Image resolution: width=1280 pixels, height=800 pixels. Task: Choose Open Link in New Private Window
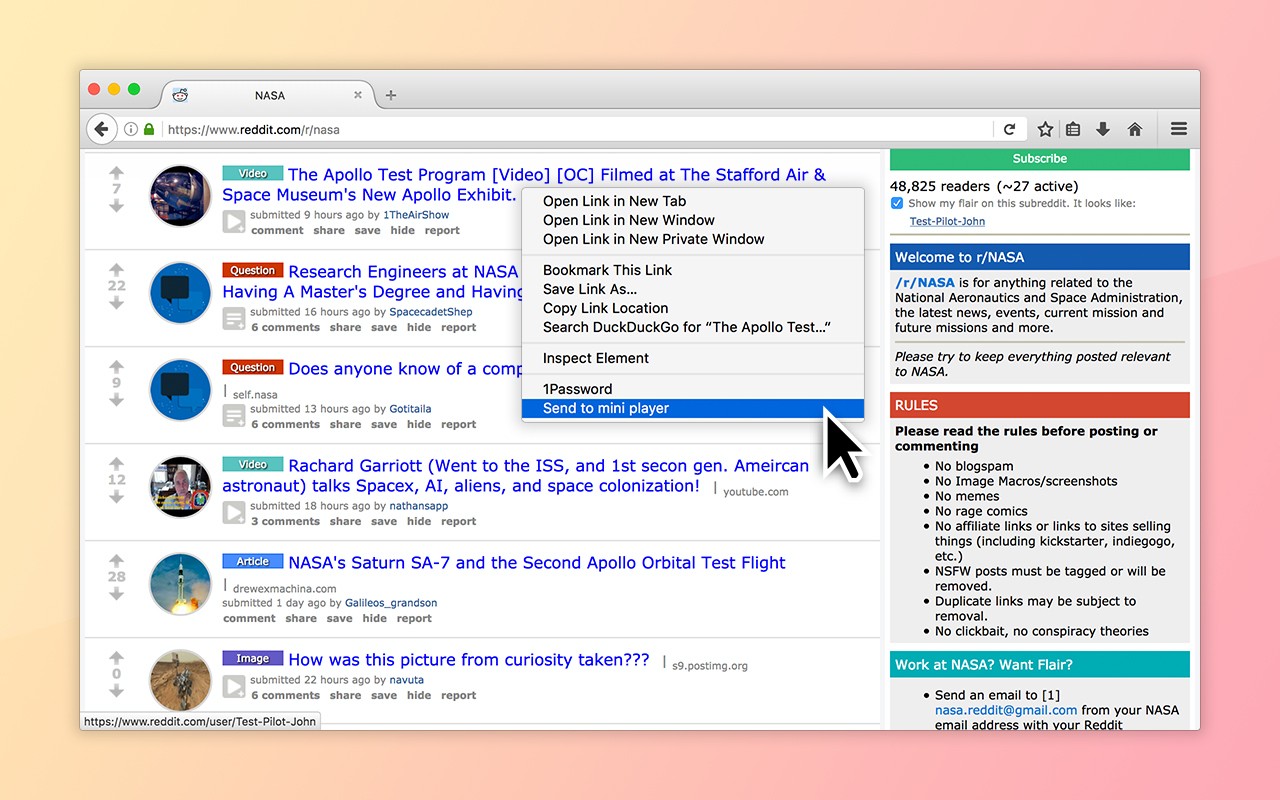point(653,239)
